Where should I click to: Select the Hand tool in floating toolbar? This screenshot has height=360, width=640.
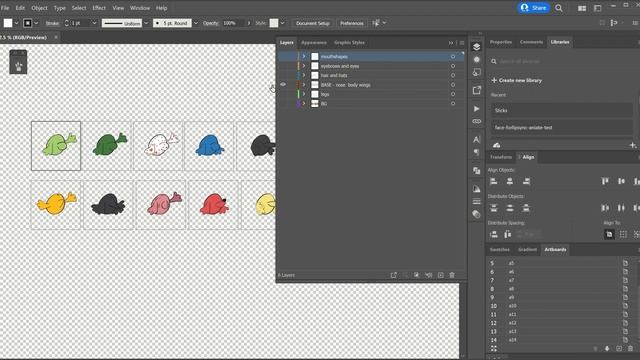coord(18,67)
